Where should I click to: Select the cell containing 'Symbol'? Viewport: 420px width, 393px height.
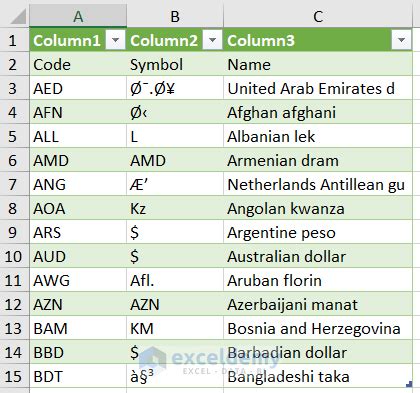coord(175,64)
